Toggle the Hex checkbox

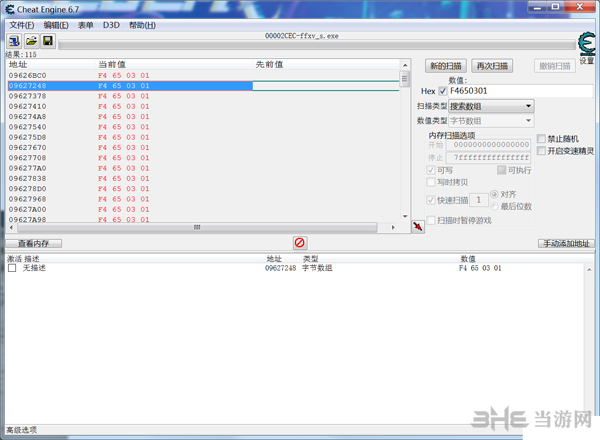[x=443, y=91]
